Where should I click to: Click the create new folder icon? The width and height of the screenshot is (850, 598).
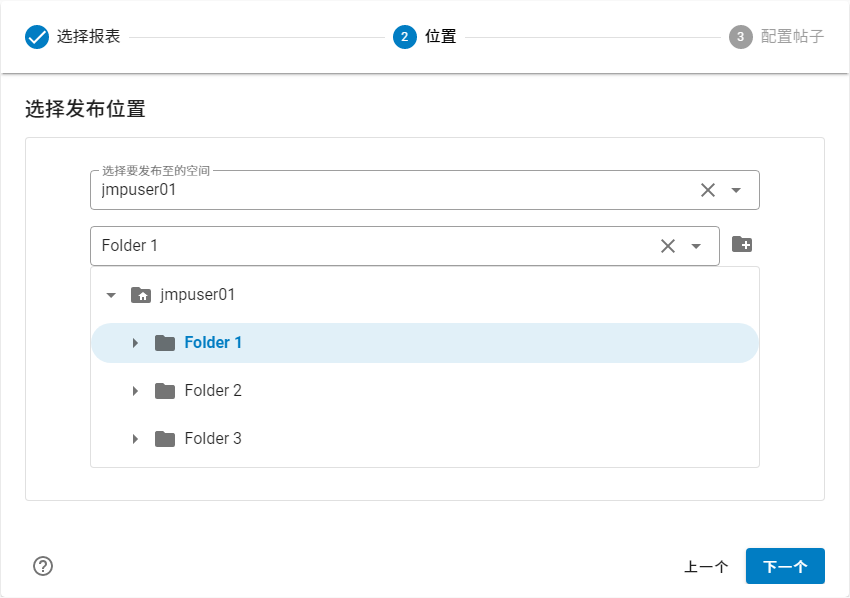(741, 242)
